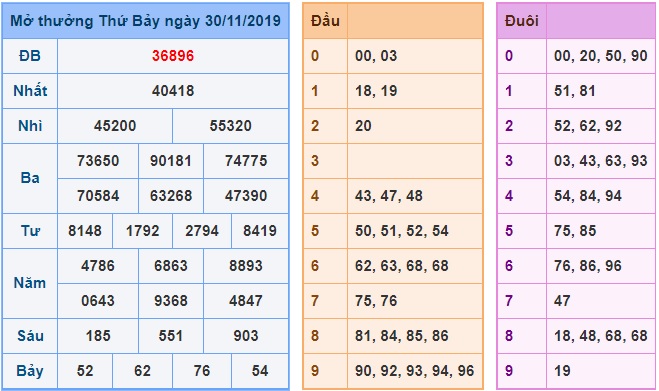The image size is (659, 391).
Task: Select the Đầu cell "18, 19"
Action: tap(376, 90)
